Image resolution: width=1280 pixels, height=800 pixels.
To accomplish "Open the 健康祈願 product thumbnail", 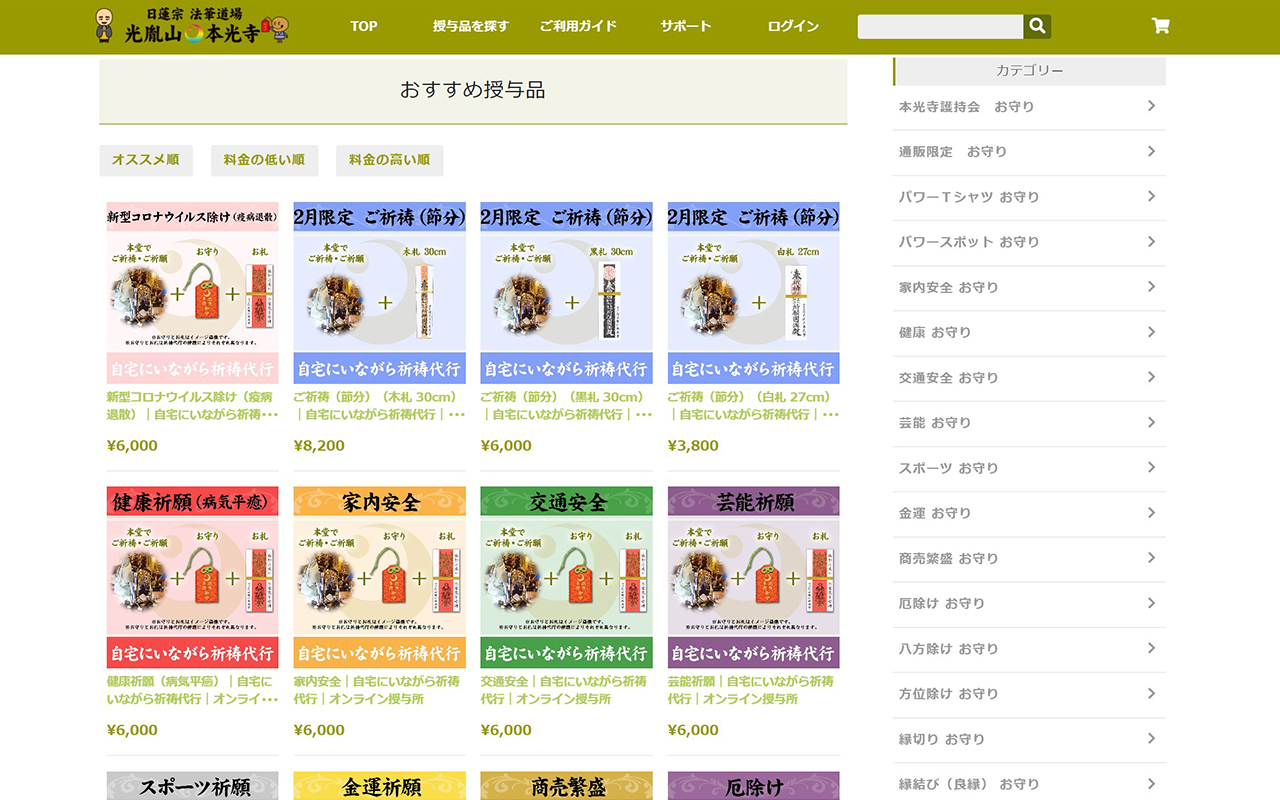I will point(192,577).
